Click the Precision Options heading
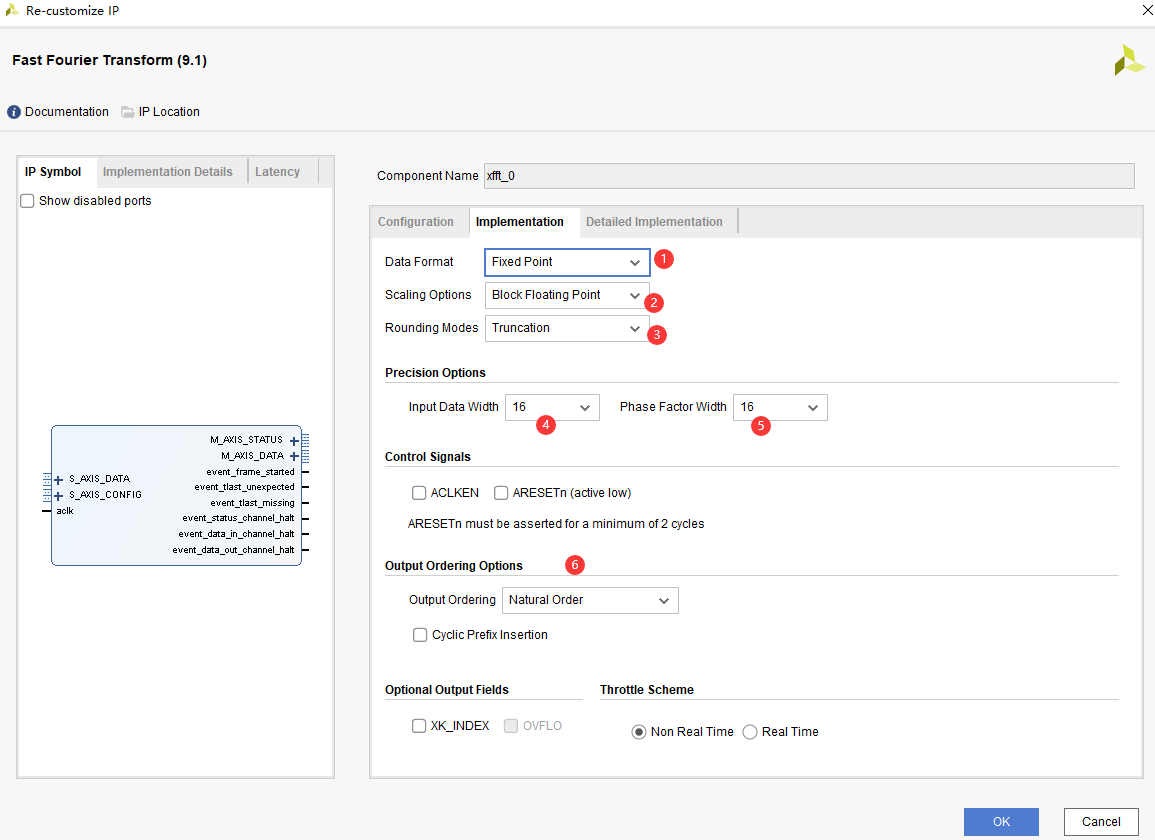 click(x=435, y=373)
